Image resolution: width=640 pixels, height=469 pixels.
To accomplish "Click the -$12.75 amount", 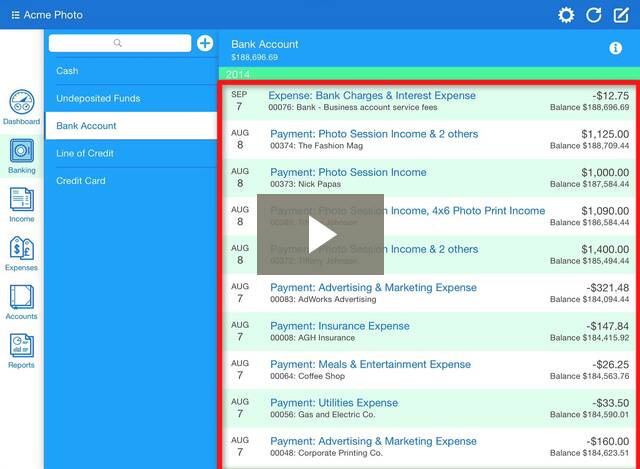I will click(x=611, y=96).
